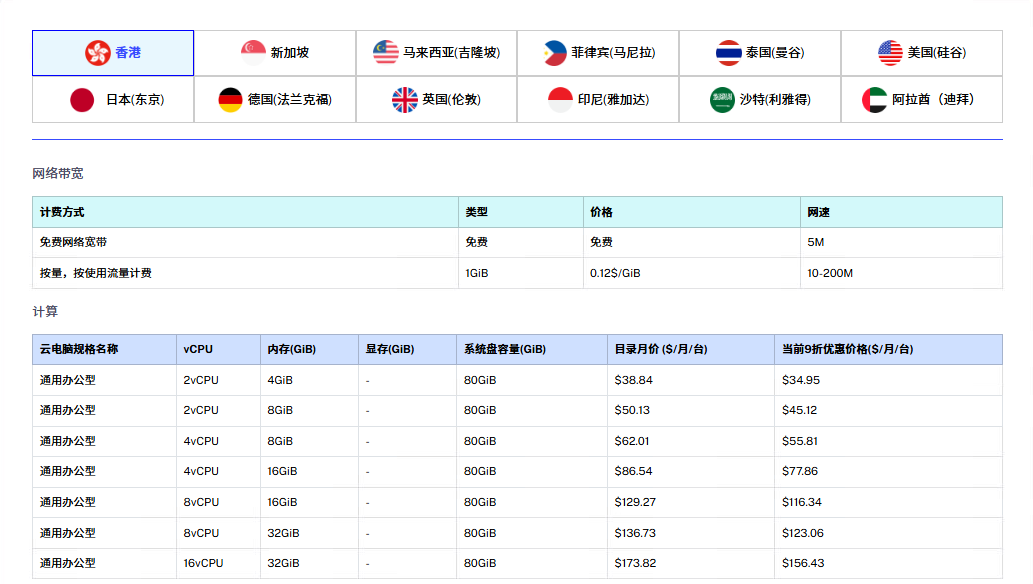The width and height of the screenshot is (1033, 584).
Task: Click the Saudi Arabia flag icon
Action: [723, 100]
